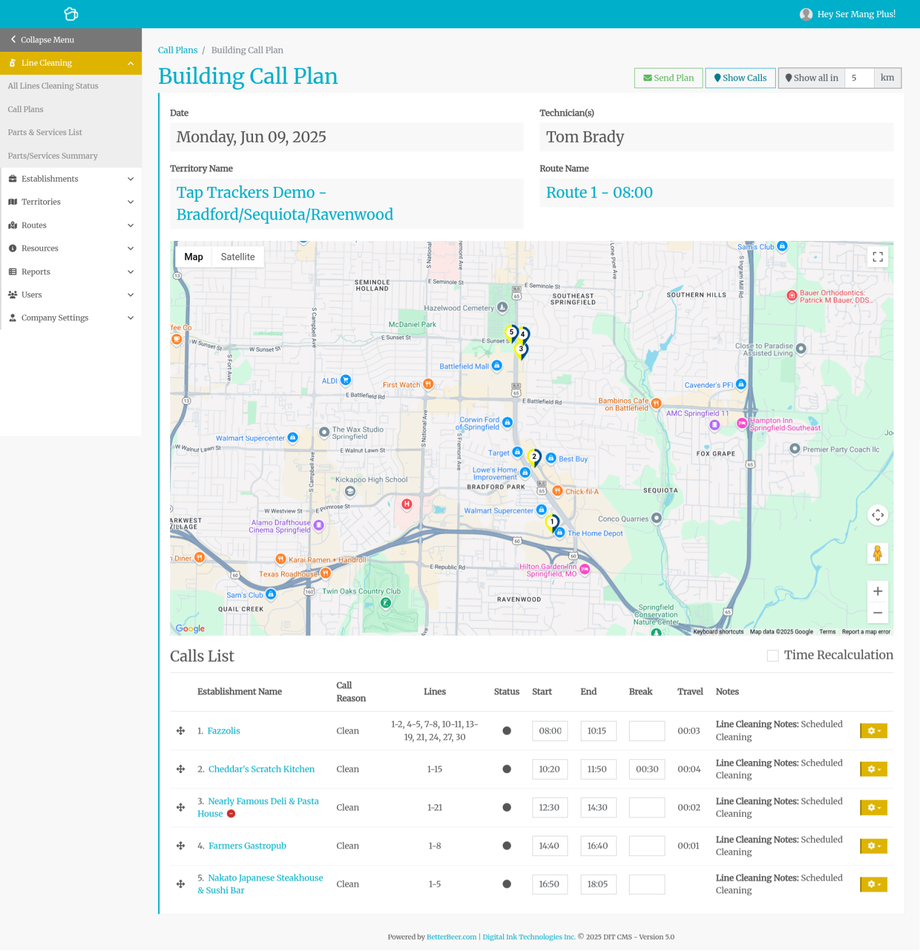Click the drag handle for Fazzolis row
Viewport: 920px width, 951px height.
181,731
